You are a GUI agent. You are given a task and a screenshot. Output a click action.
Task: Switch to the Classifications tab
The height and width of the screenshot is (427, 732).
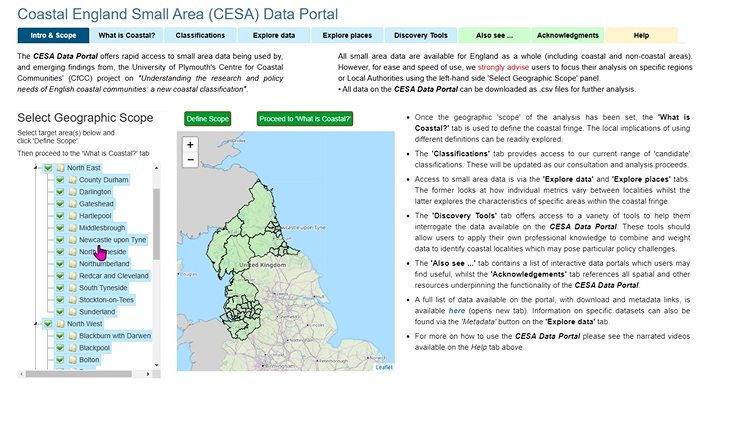(200, 35)
